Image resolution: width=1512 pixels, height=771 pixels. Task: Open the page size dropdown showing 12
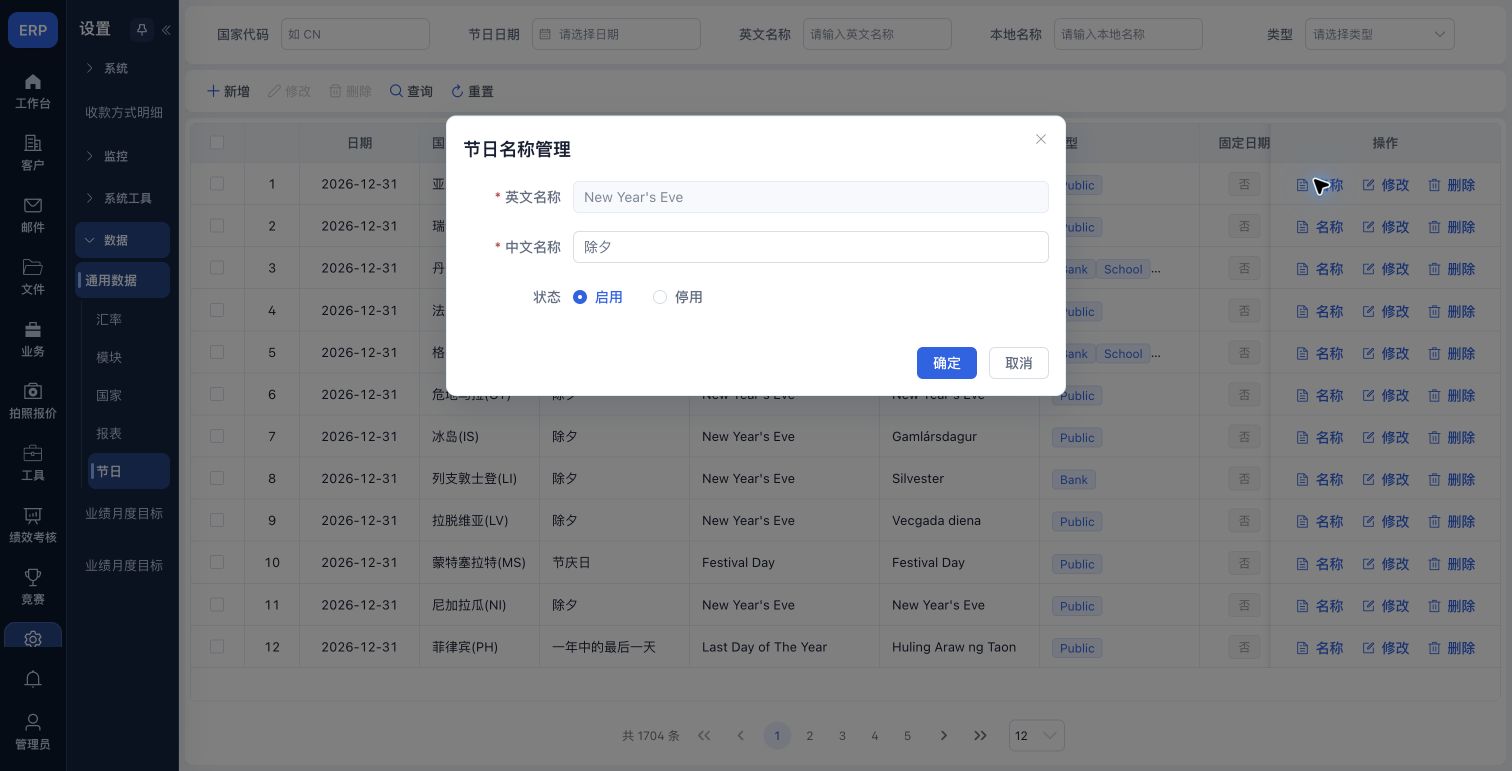tap(1037, 736)
